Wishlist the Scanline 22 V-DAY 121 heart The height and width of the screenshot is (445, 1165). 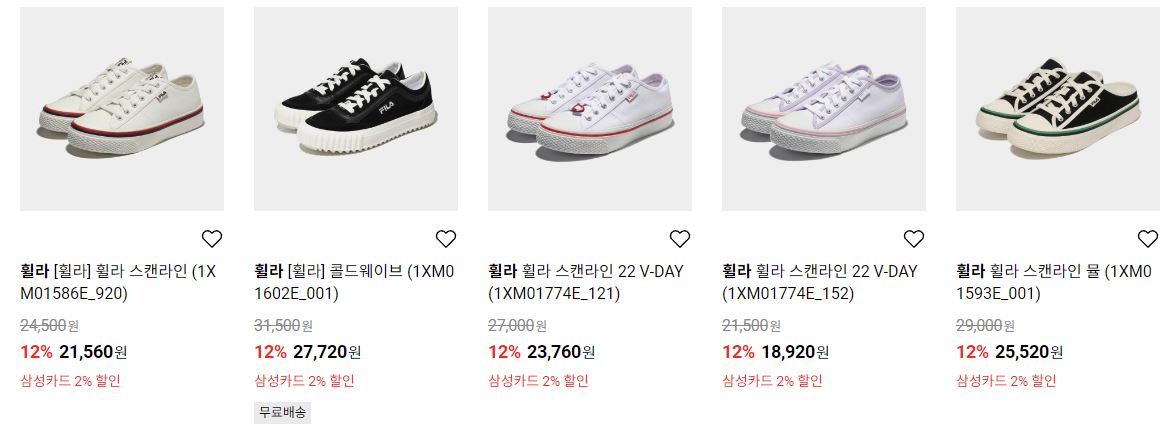tap(680, 238)
